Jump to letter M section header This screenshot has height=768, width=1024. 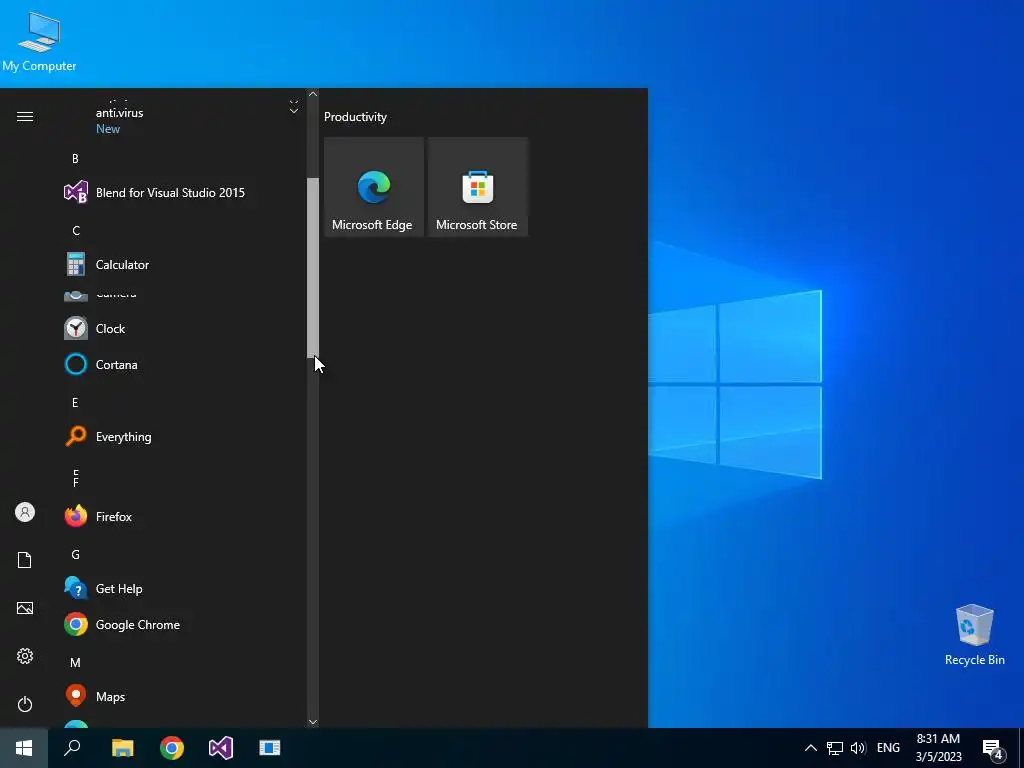tap(75, 662)
